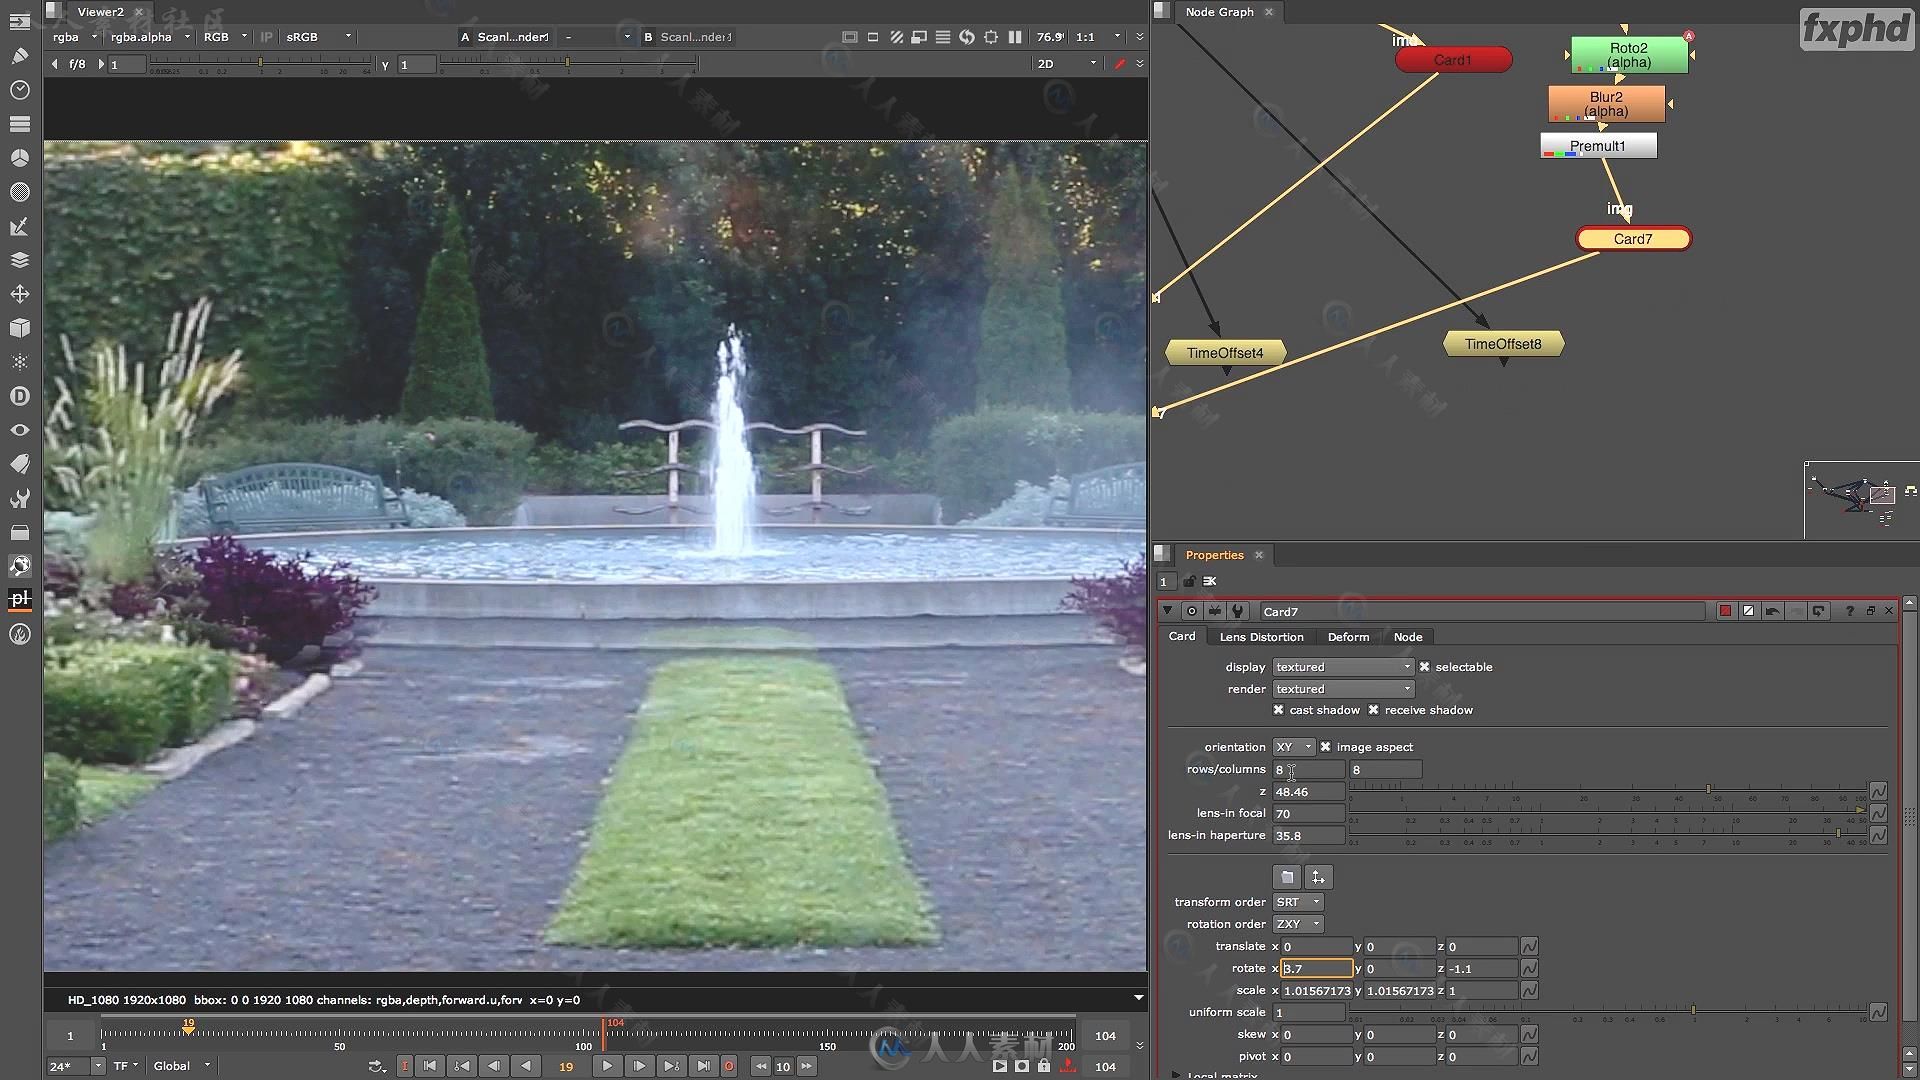Screen dimensions: 1920x1080
Task: Click the rotate X input field for Card7
Action: point(1313,968)
